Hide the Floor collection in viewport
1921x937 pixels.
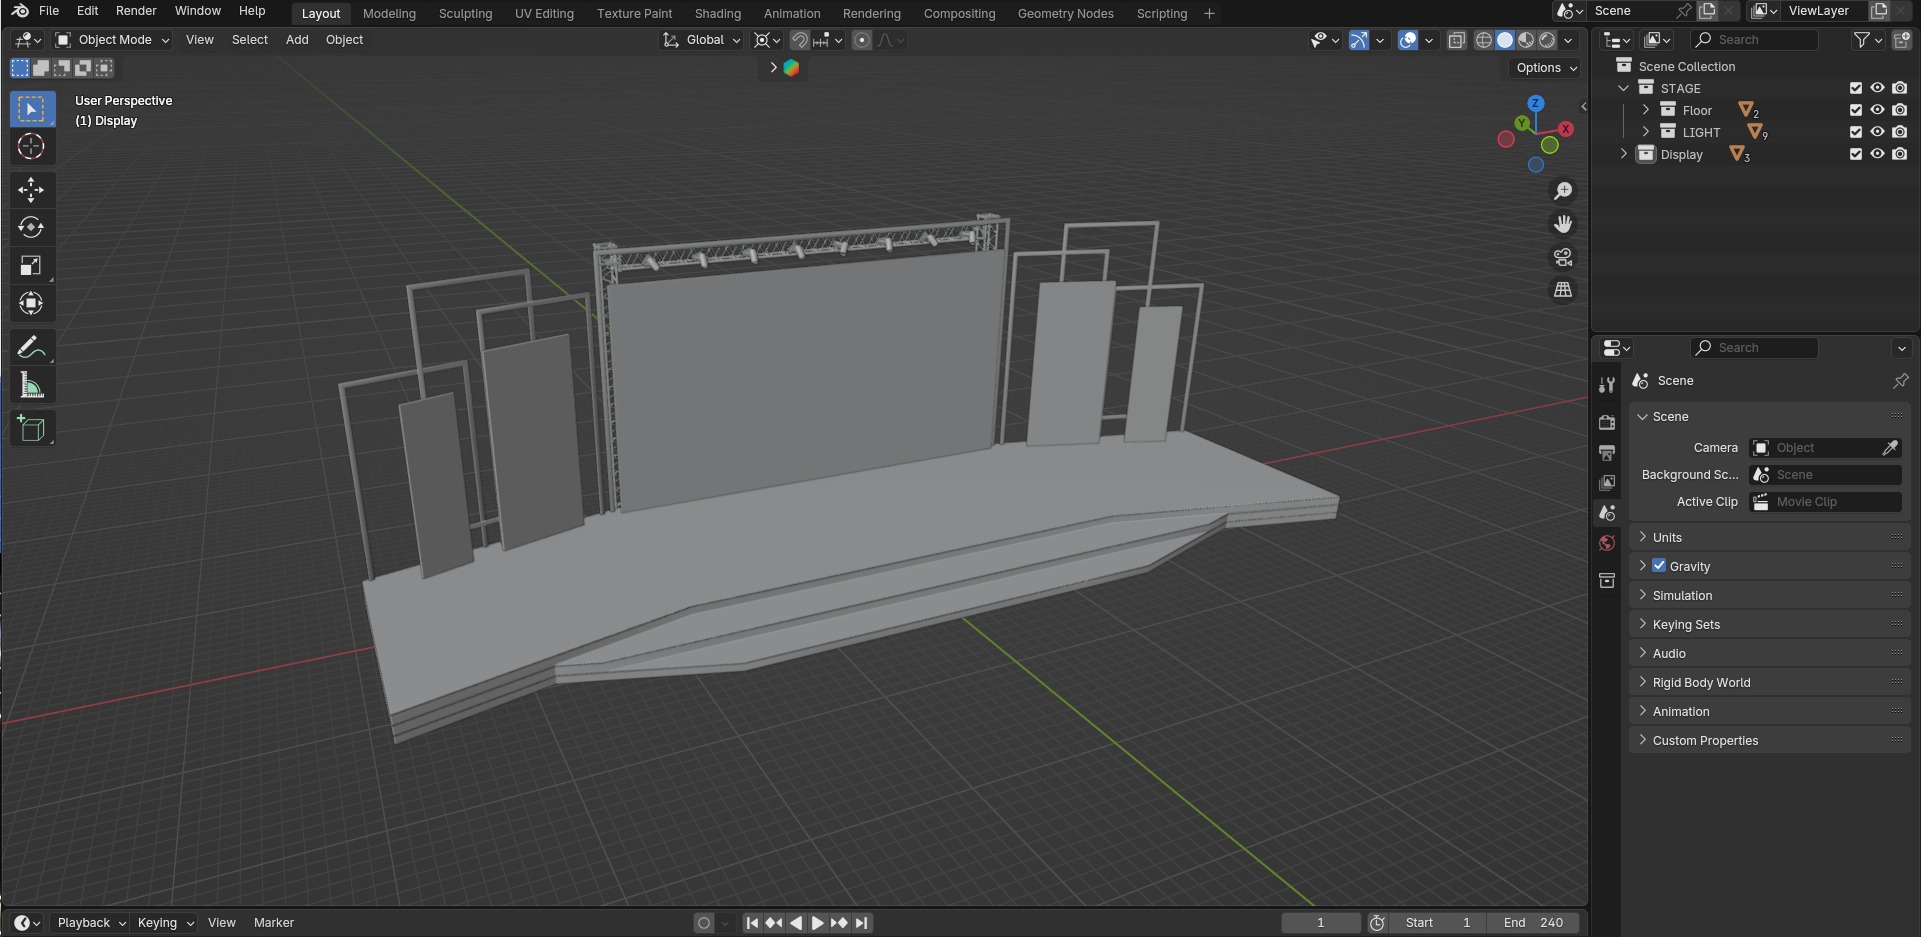point(1878,110)
